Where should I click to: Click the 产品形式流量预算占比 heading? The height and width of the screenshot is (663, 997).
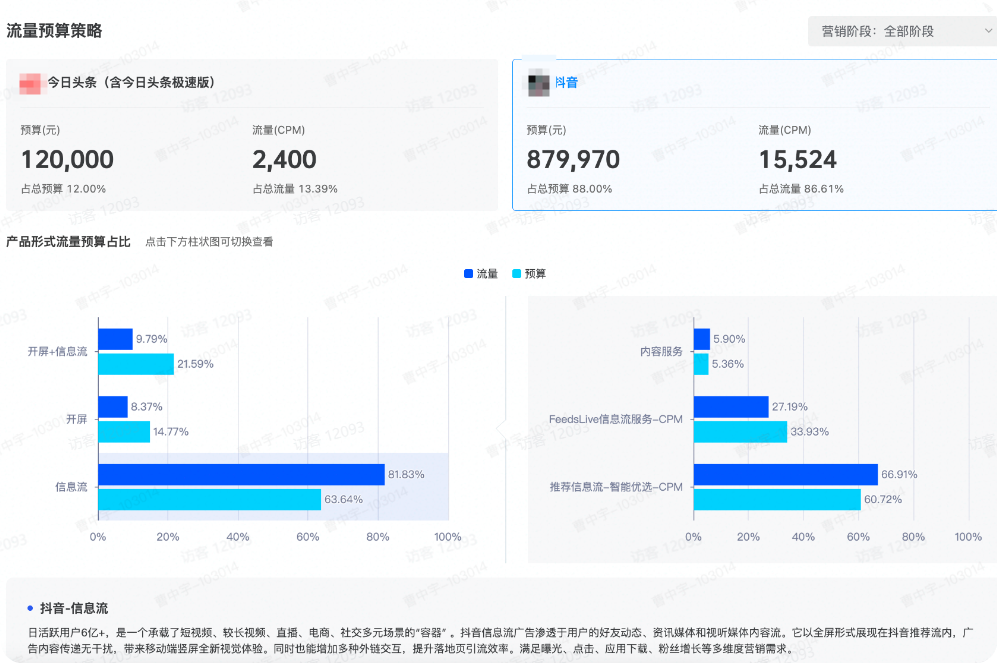click(68, 242)
